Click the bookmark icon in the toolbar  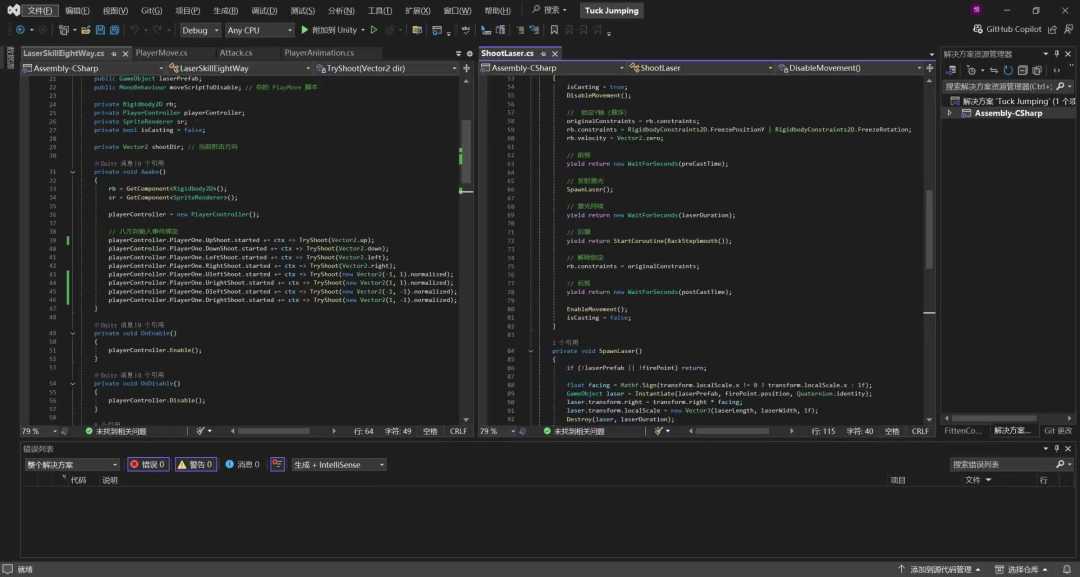554,30
